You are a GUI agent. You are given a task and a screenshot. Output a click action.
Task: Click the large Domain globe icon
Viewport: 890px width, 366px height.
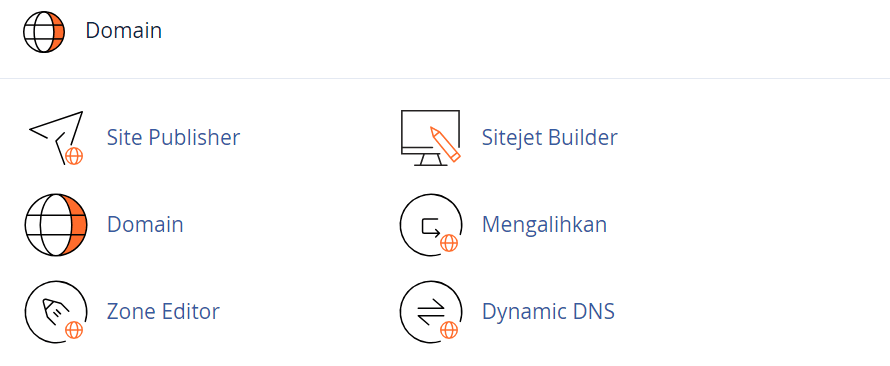(56, 225)
